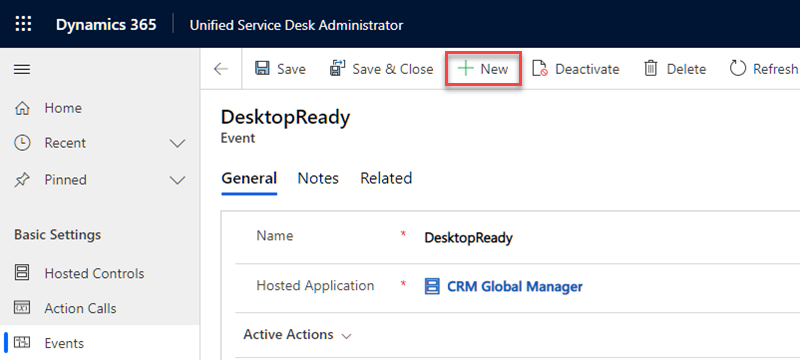Open CRM Global Manager lookup link
Screen dimensions: 800x360
click(x=515, y=287)
